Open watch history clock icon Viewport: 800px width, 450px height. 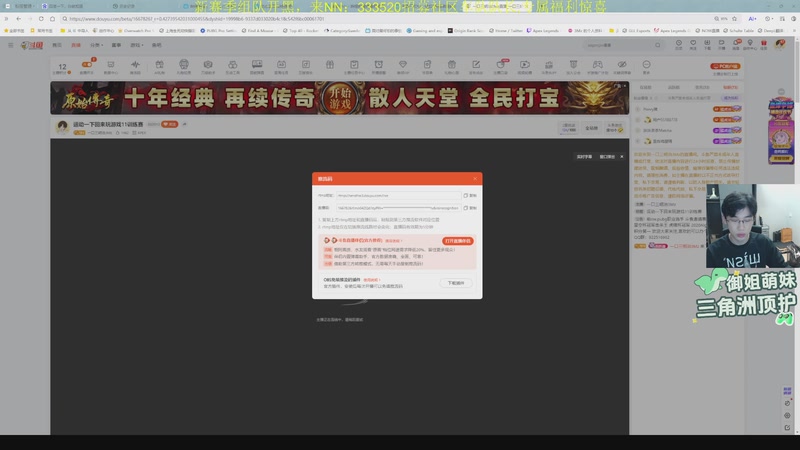(679, 45)
